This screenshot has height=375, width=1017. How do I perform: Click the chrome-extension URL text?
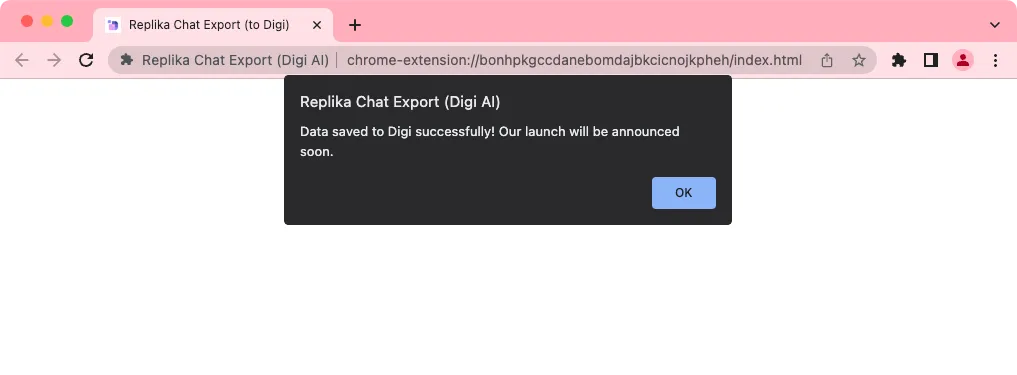574,60
